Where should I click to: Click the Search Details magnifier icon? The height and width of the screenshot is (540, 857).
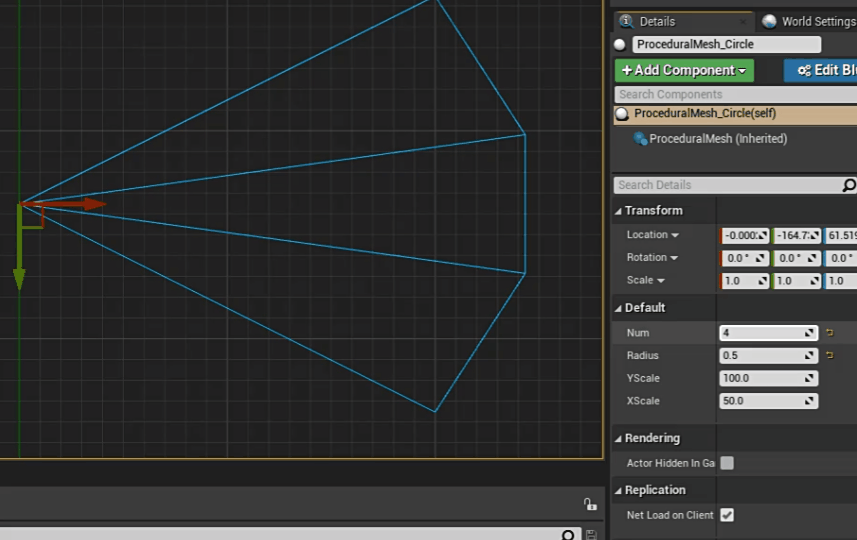pyautogui.click(x=849, y=185)
